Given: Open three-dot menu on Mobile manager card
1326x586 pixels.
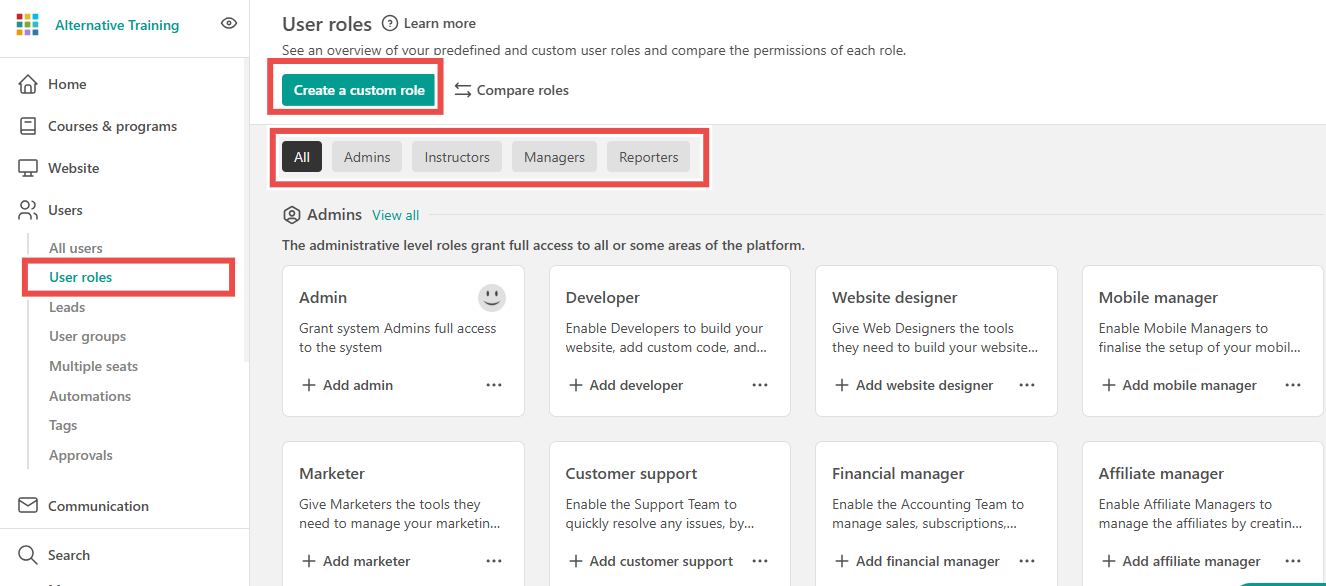Looking at the screenshot, I should (x=1293, y=385).
